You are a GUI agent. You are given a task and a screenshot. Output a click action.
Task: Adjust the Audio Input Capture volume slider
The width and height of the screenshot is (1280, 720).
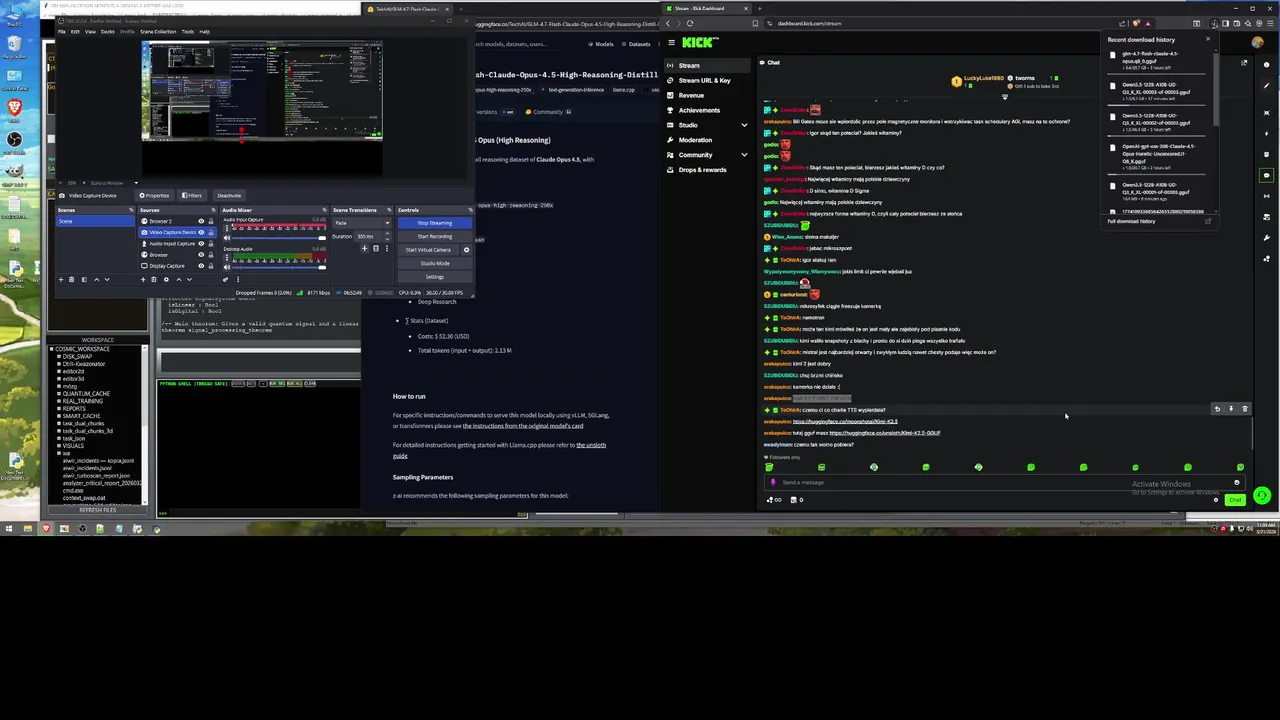(x=279, y=238)
